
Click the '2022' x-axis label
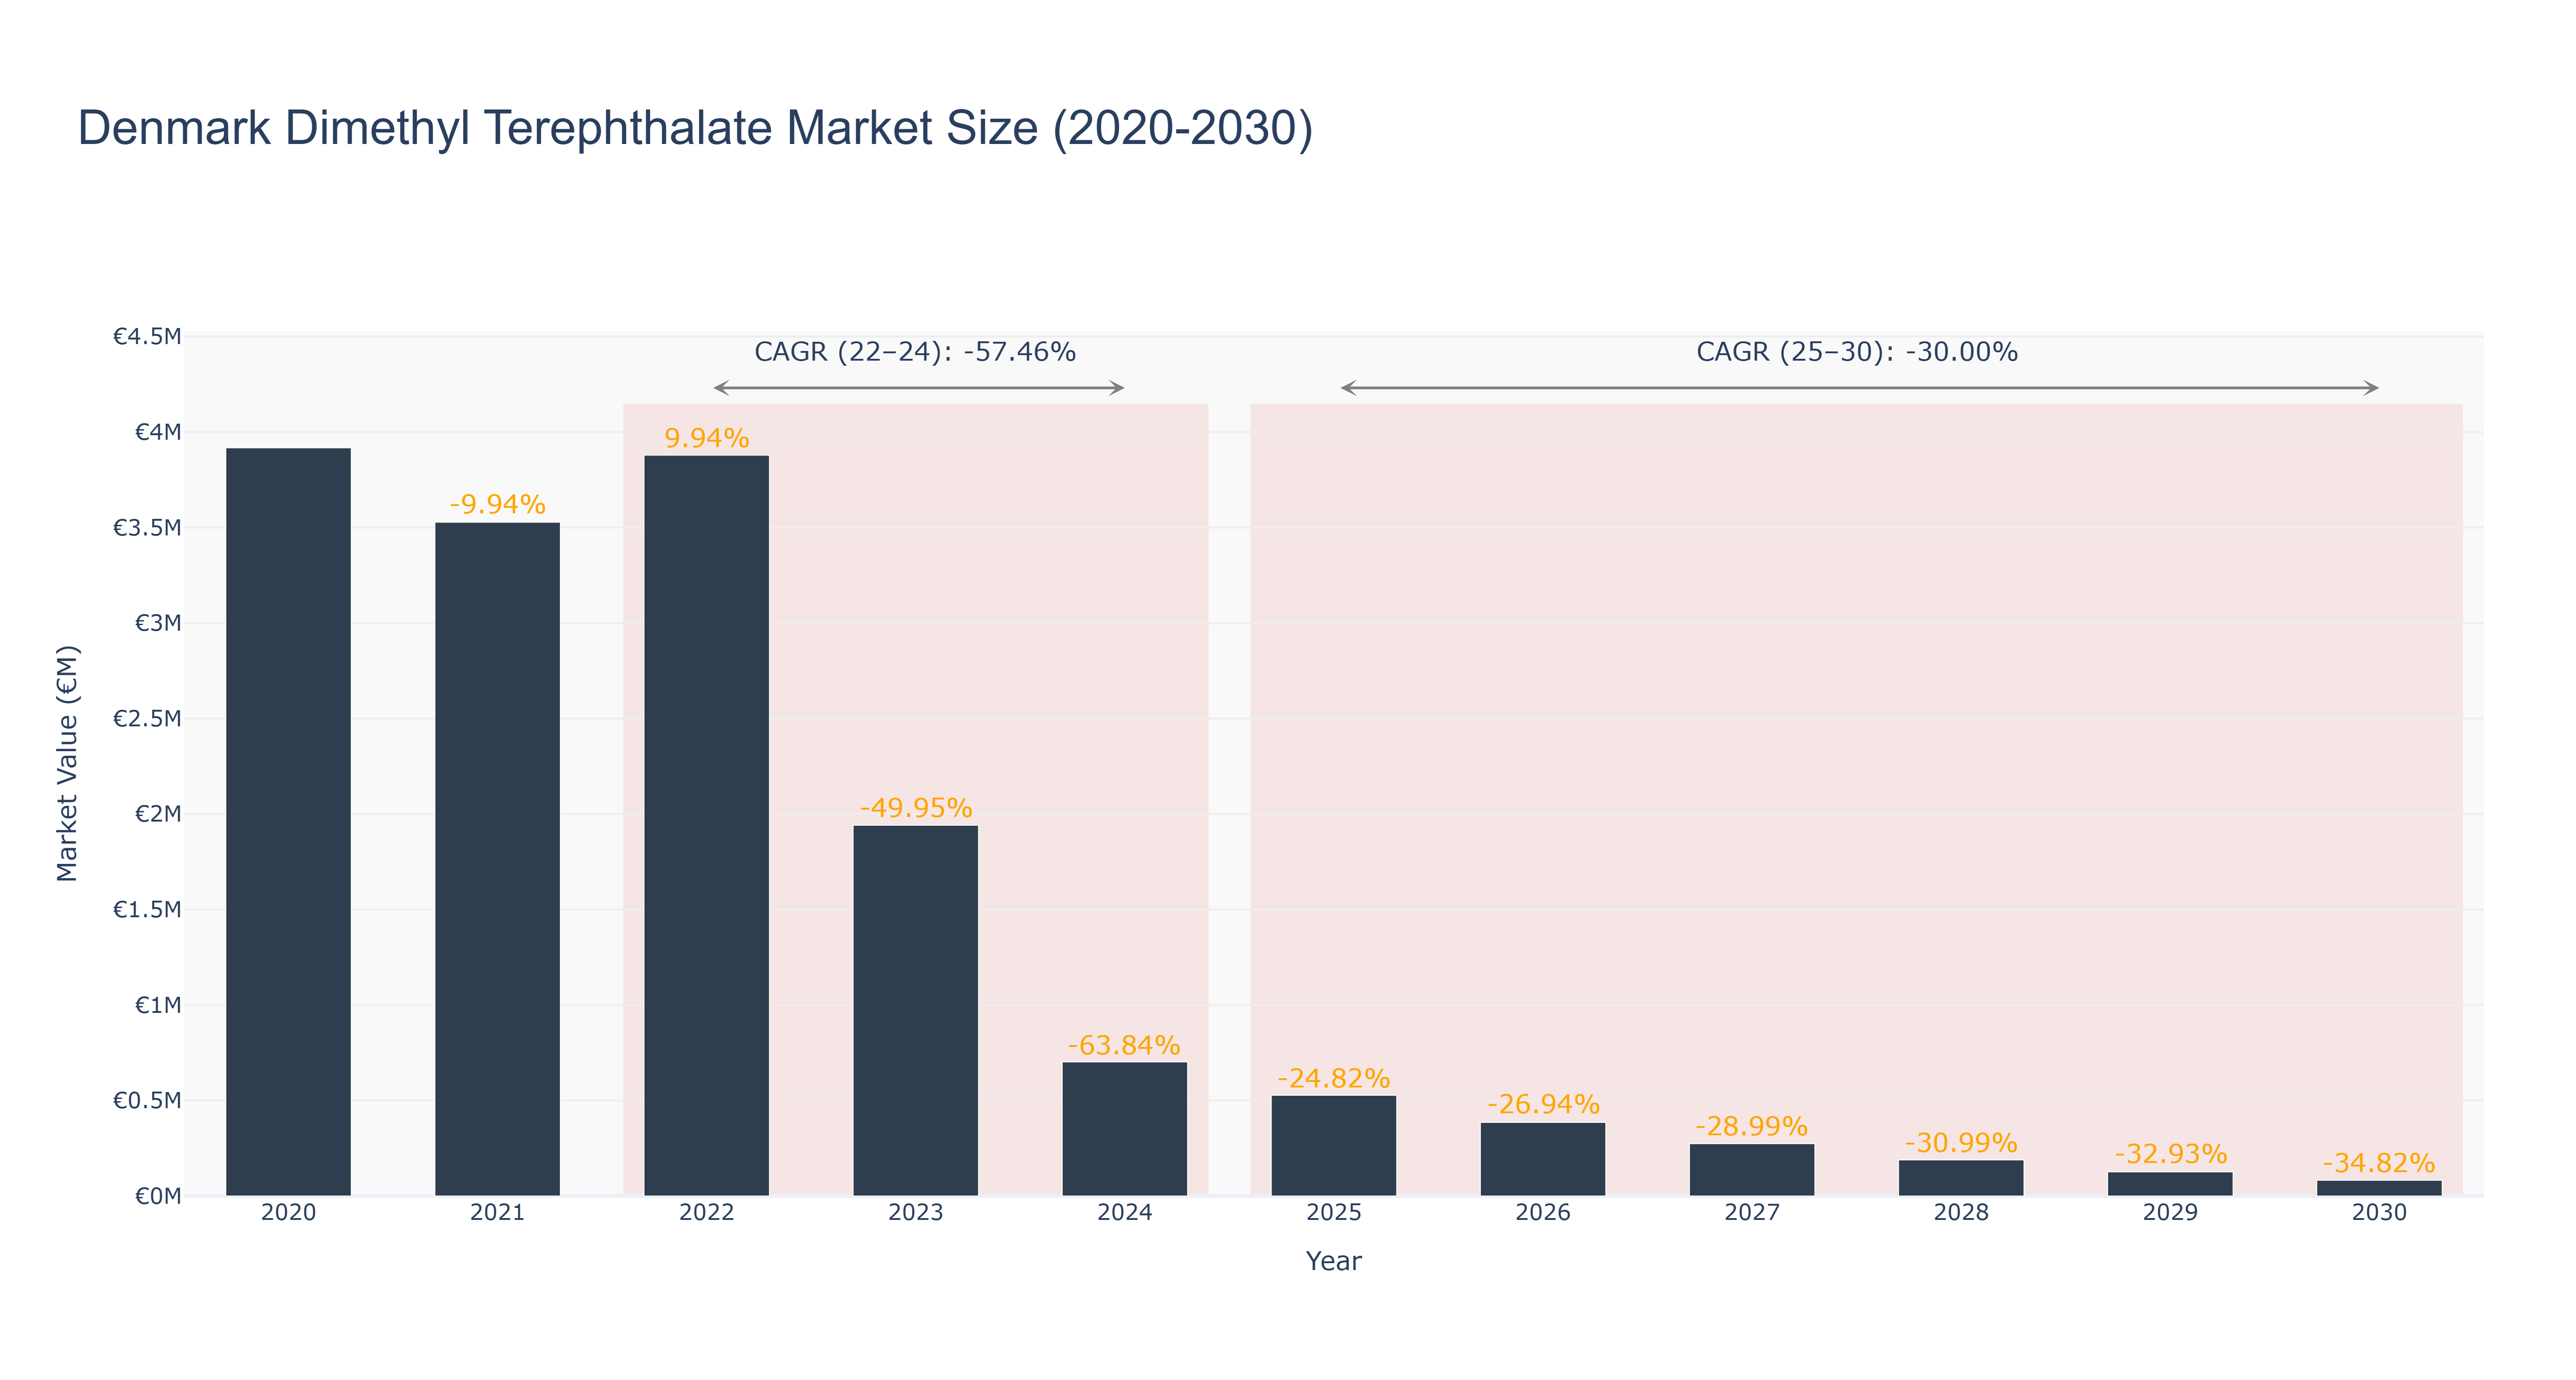pos(706,1213)
